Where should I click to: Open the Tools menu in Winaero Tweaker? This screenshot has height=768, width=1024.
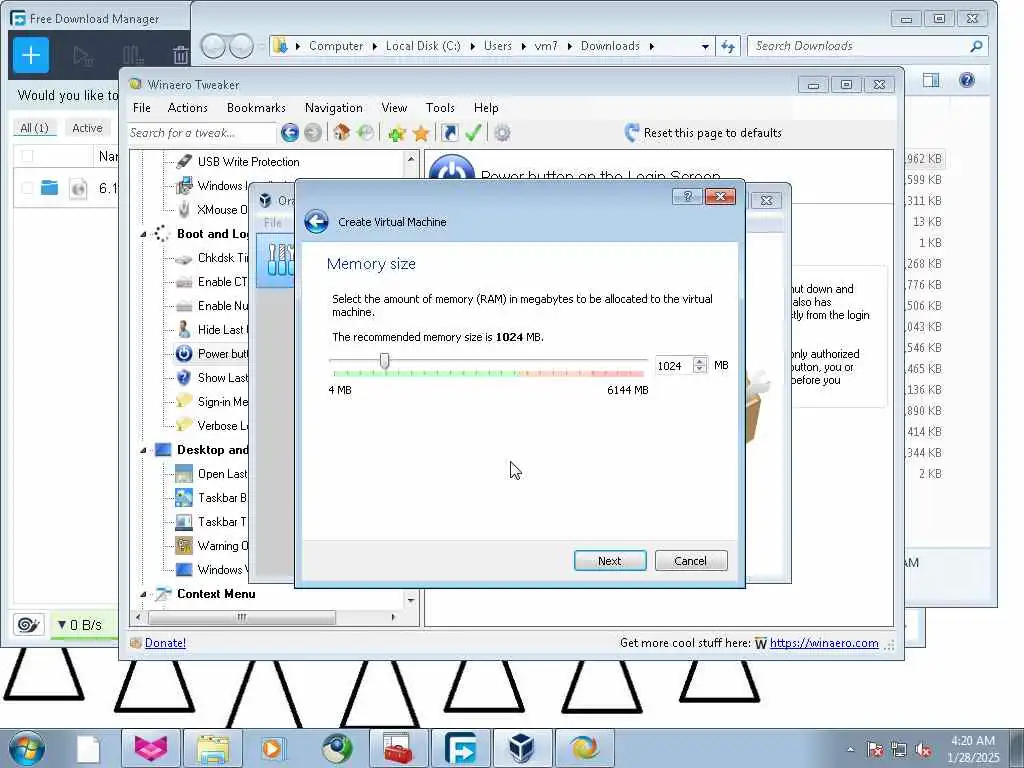coord(440,108)
